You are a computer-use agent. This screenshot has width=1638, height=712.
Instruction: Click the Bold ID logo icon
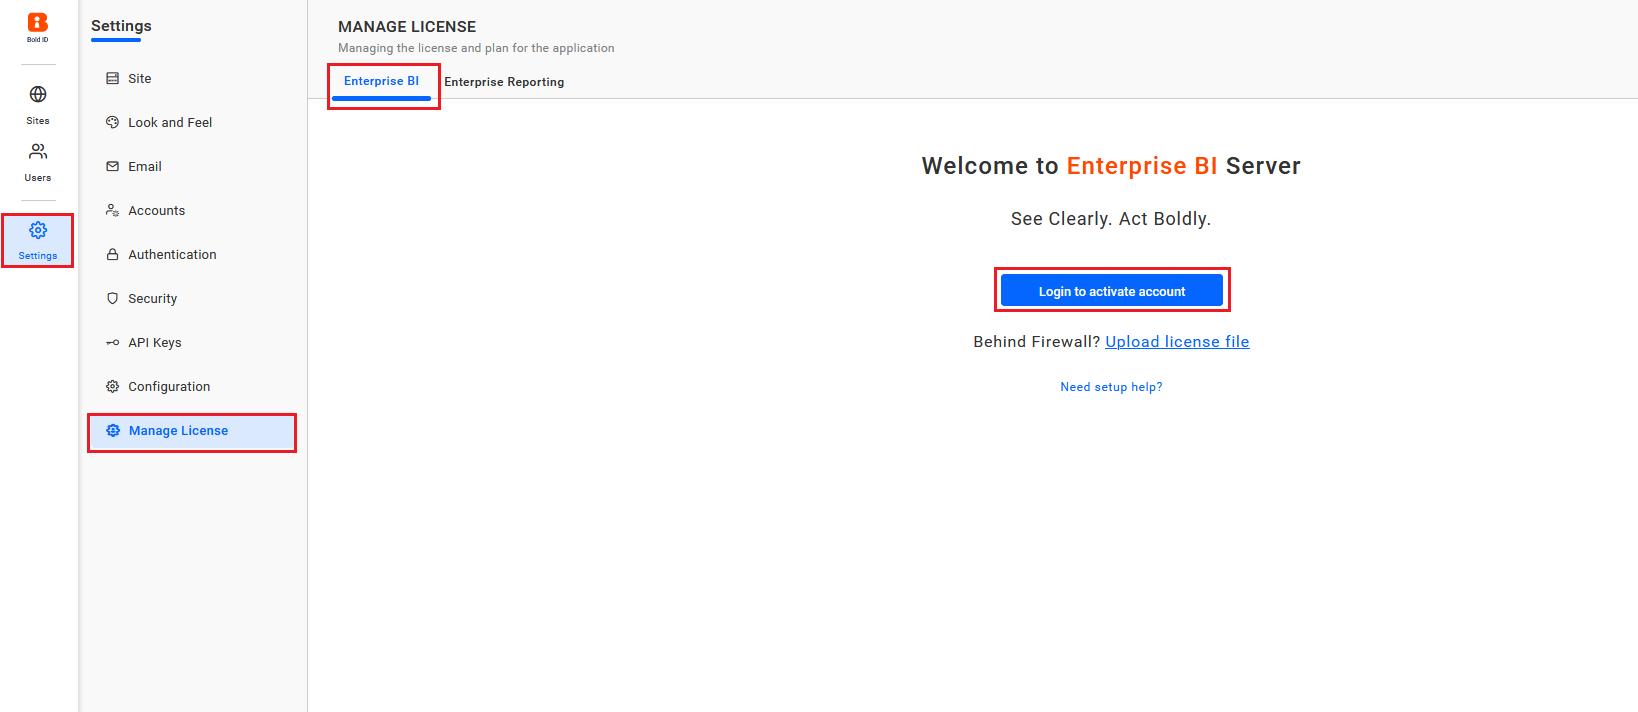[x=37, y=23]
